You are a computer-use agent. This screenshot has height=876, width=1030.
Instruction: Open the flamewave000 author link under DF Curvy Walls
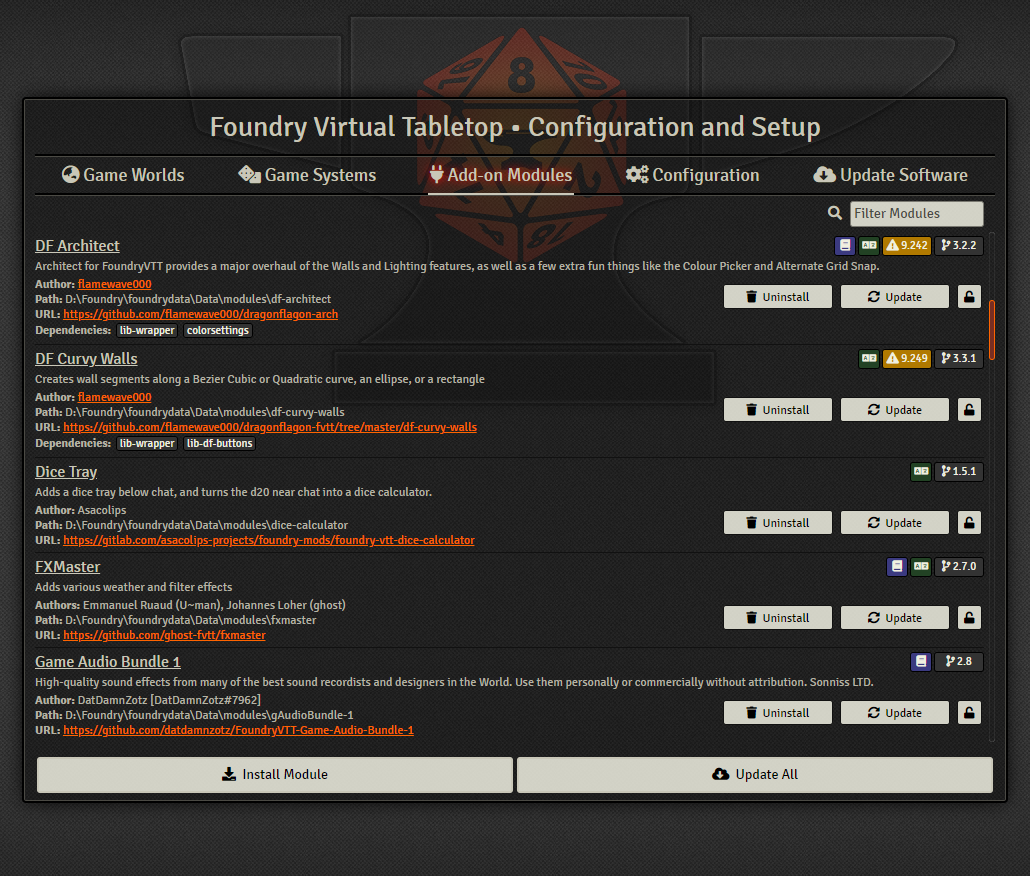pyautogui.click(x=114, y=397)
